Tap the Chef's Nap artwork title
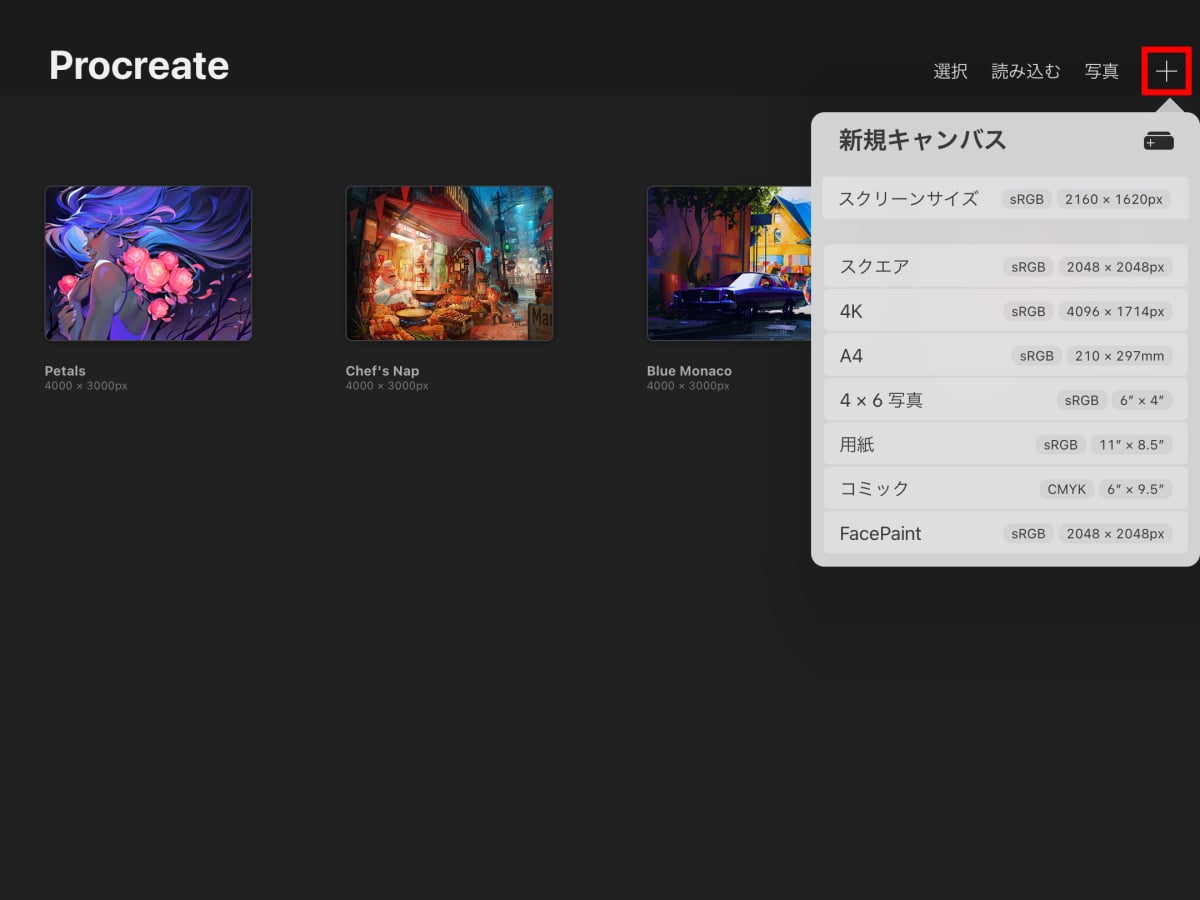 coord(382,371)
